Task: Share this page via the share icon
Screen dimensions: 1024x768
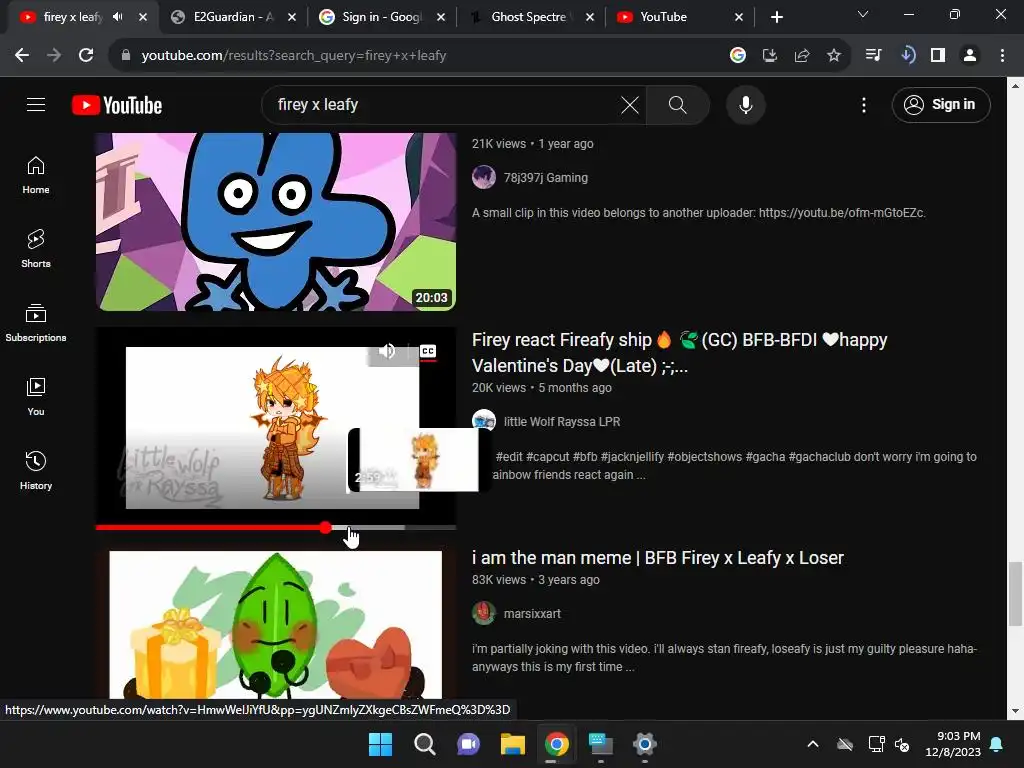Action: [802, 56]
